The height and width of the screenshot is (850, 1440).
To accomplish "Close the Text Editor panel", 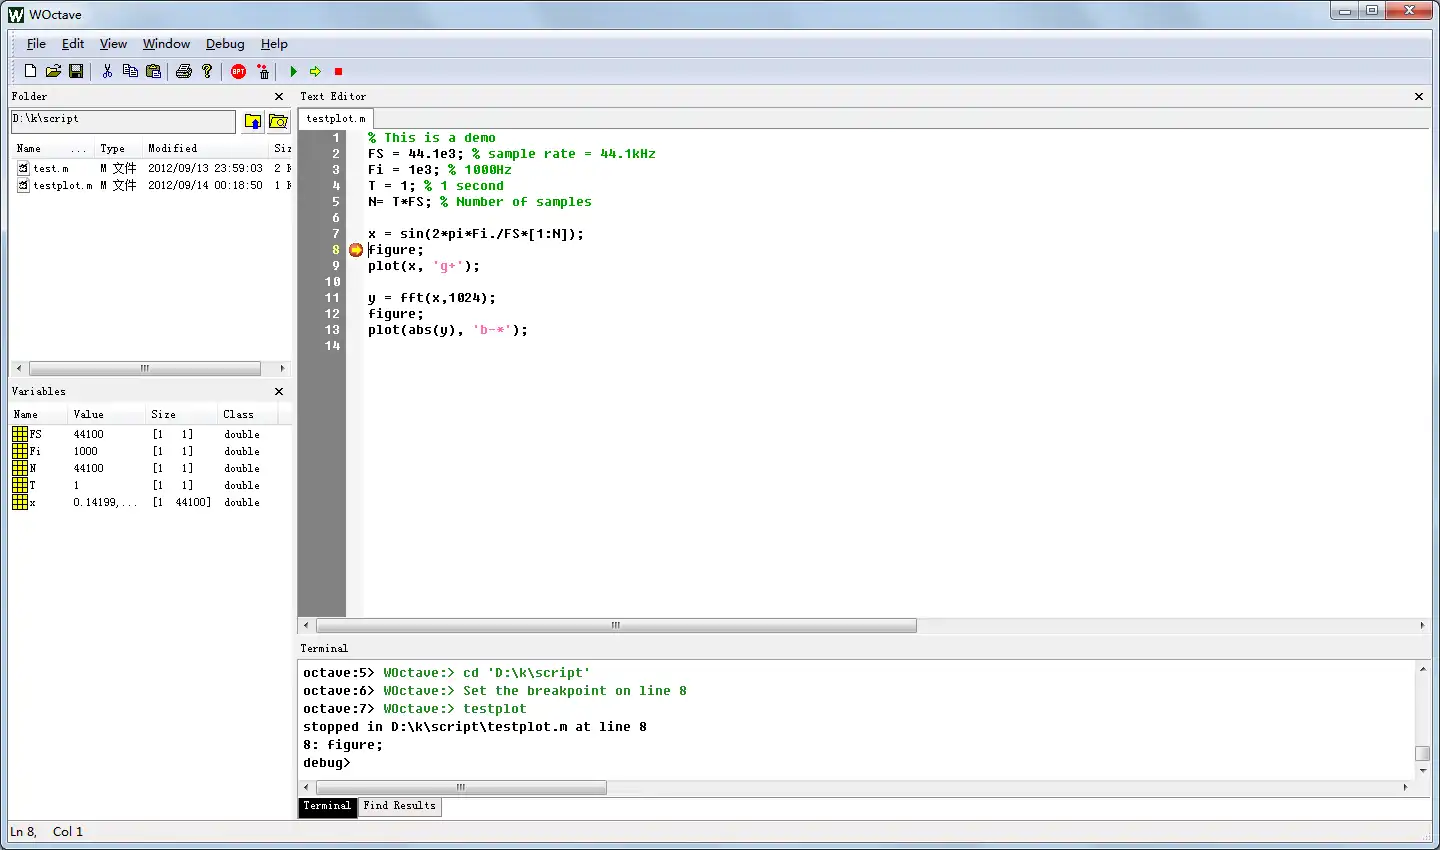I will [1419, 97].
